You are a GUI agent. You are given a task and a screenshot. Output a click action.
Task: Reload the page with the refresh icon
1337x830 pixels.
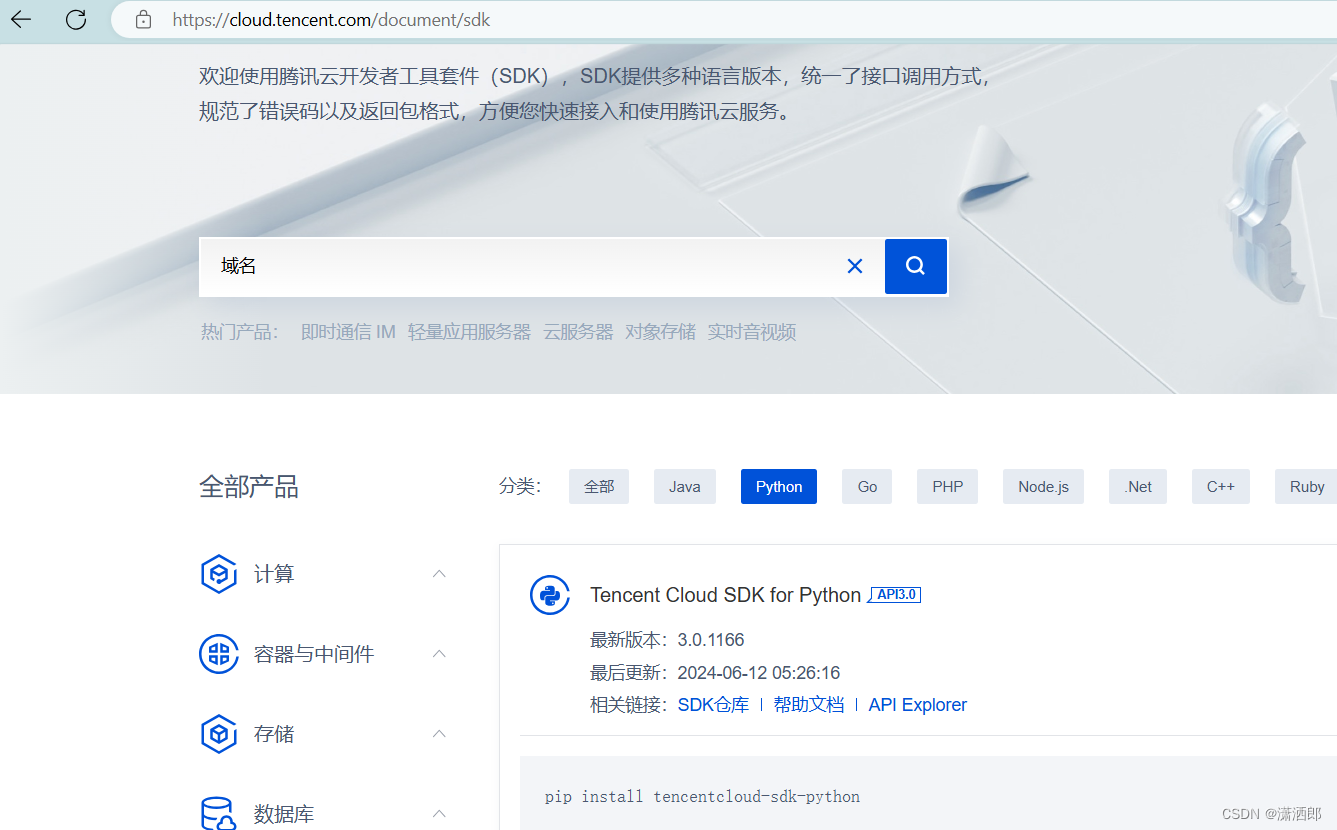pos(76,19)
